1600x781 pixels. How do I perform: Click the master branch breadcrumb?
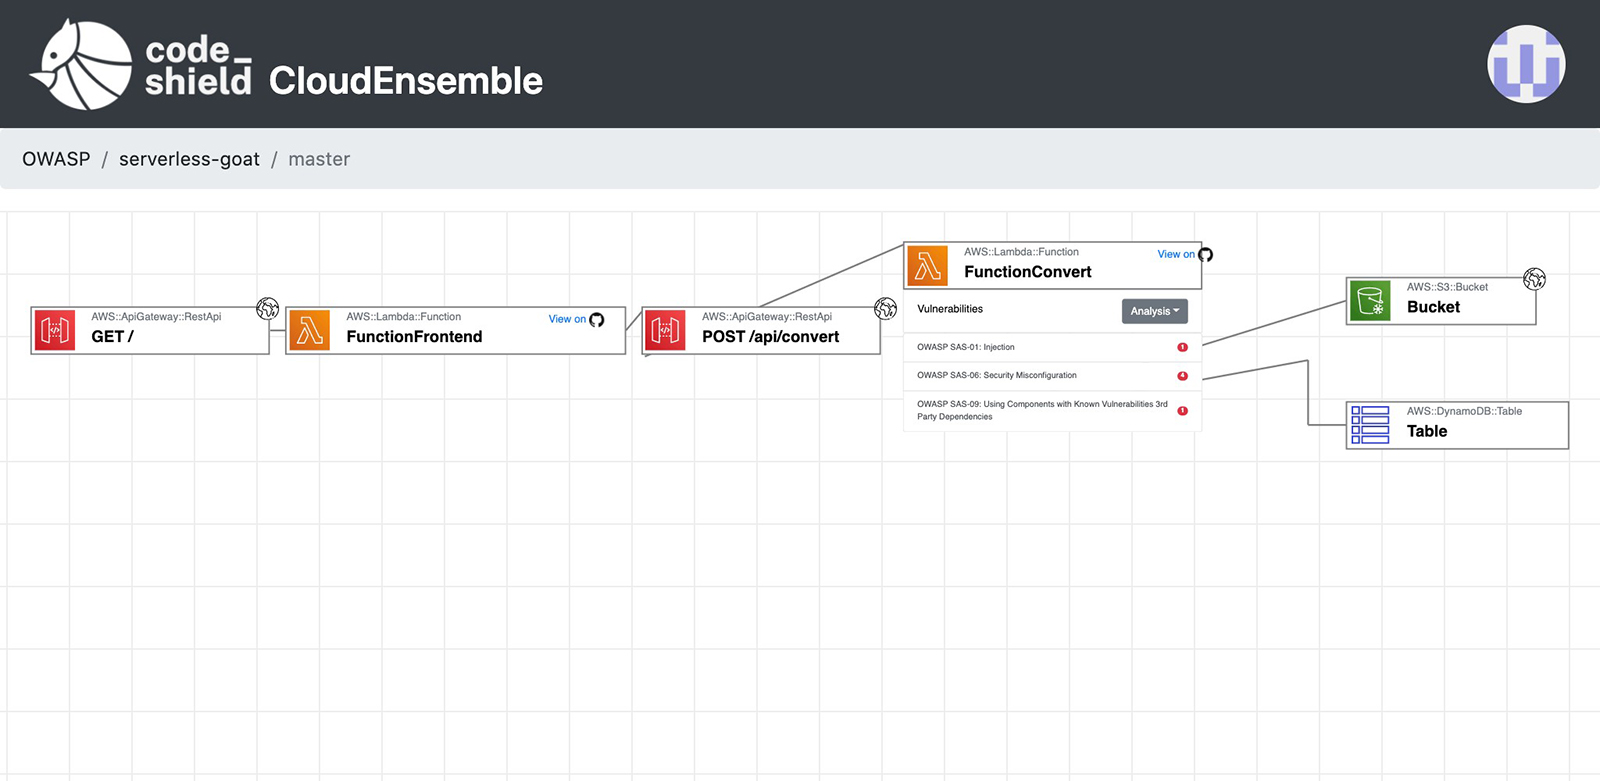(x=319, y=159)
